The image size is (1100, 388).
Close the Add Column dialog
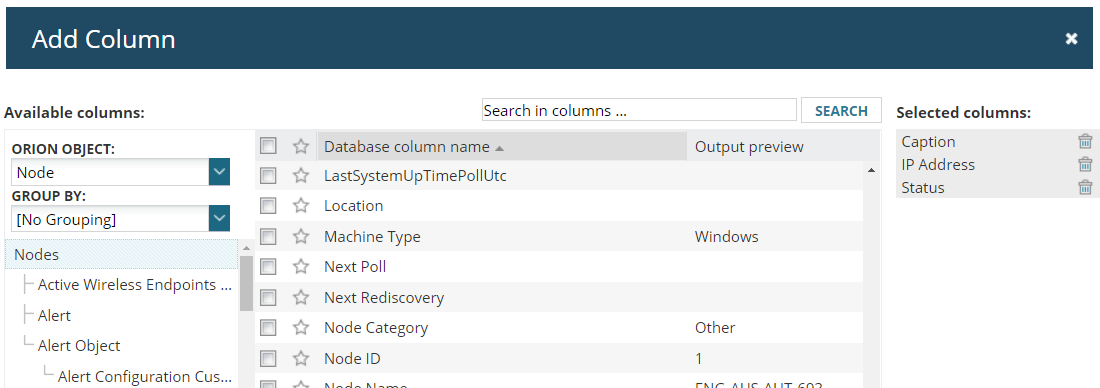[1071, 39]
